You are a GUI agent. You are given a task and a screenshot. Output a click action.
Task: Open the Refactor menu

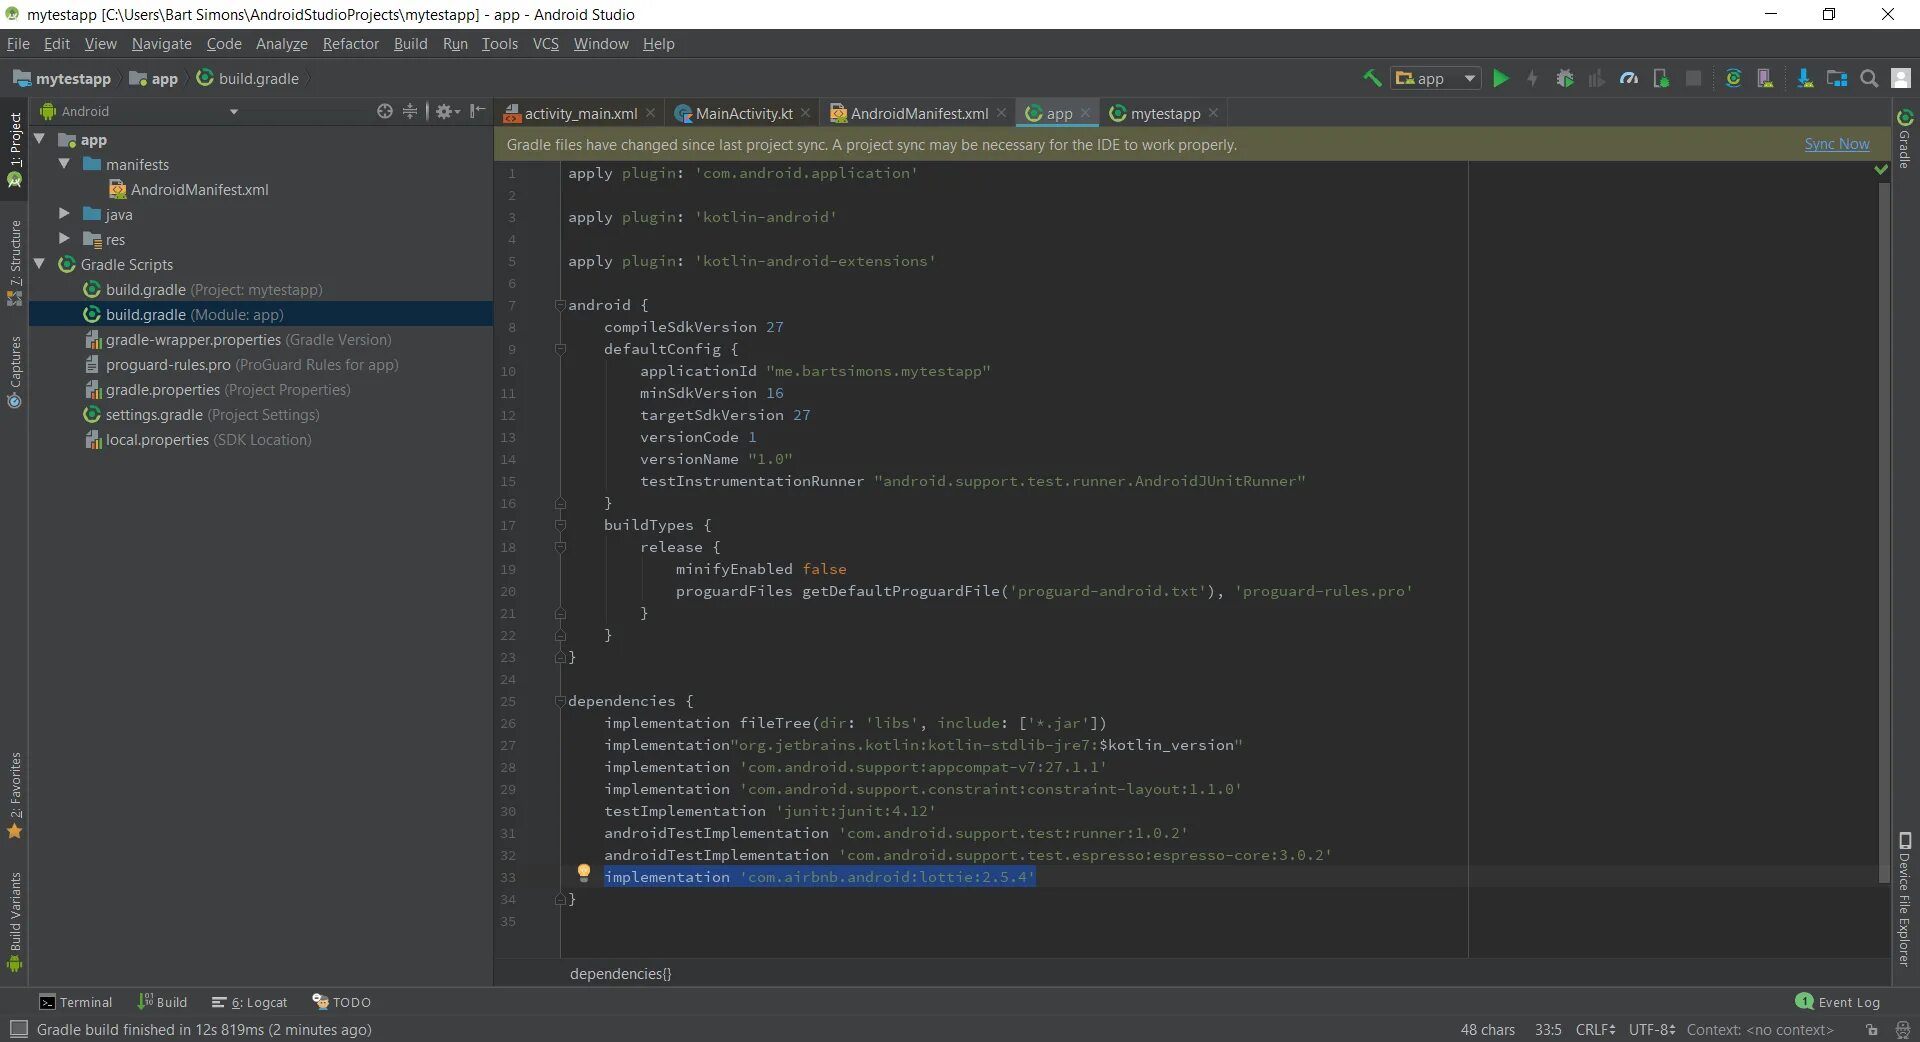(x=350, y=44)
